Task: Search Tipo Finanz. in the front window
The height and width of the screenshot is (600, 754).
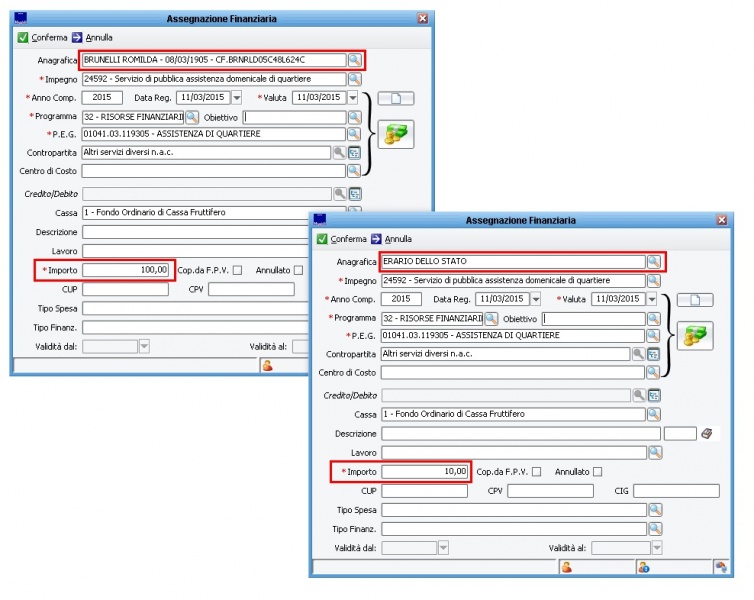Action: coord(655,529)
